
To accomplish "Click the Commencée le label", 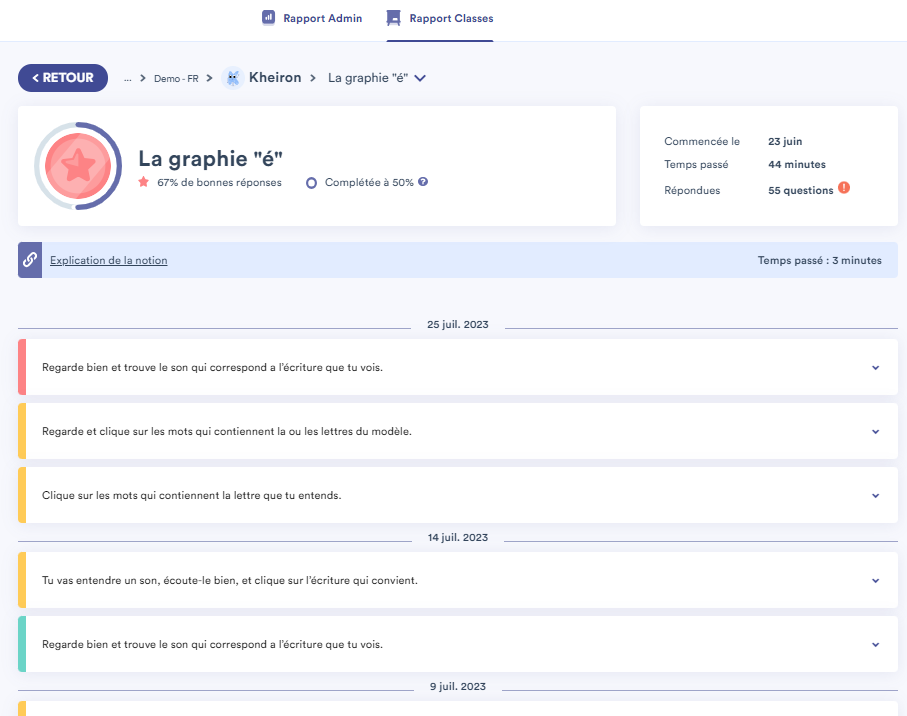I will [x=702, y=142].
